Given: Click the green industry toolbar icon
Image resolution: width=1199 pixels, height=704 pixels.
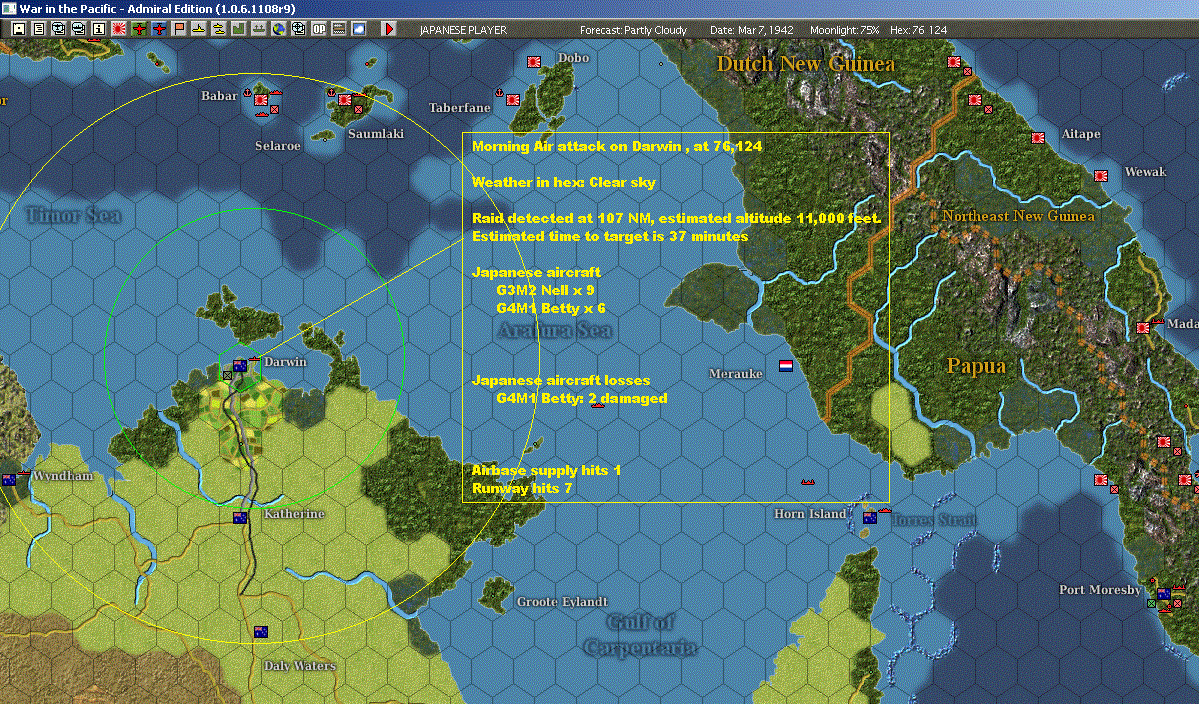Looking at the screenshot, I should [239, 29].
